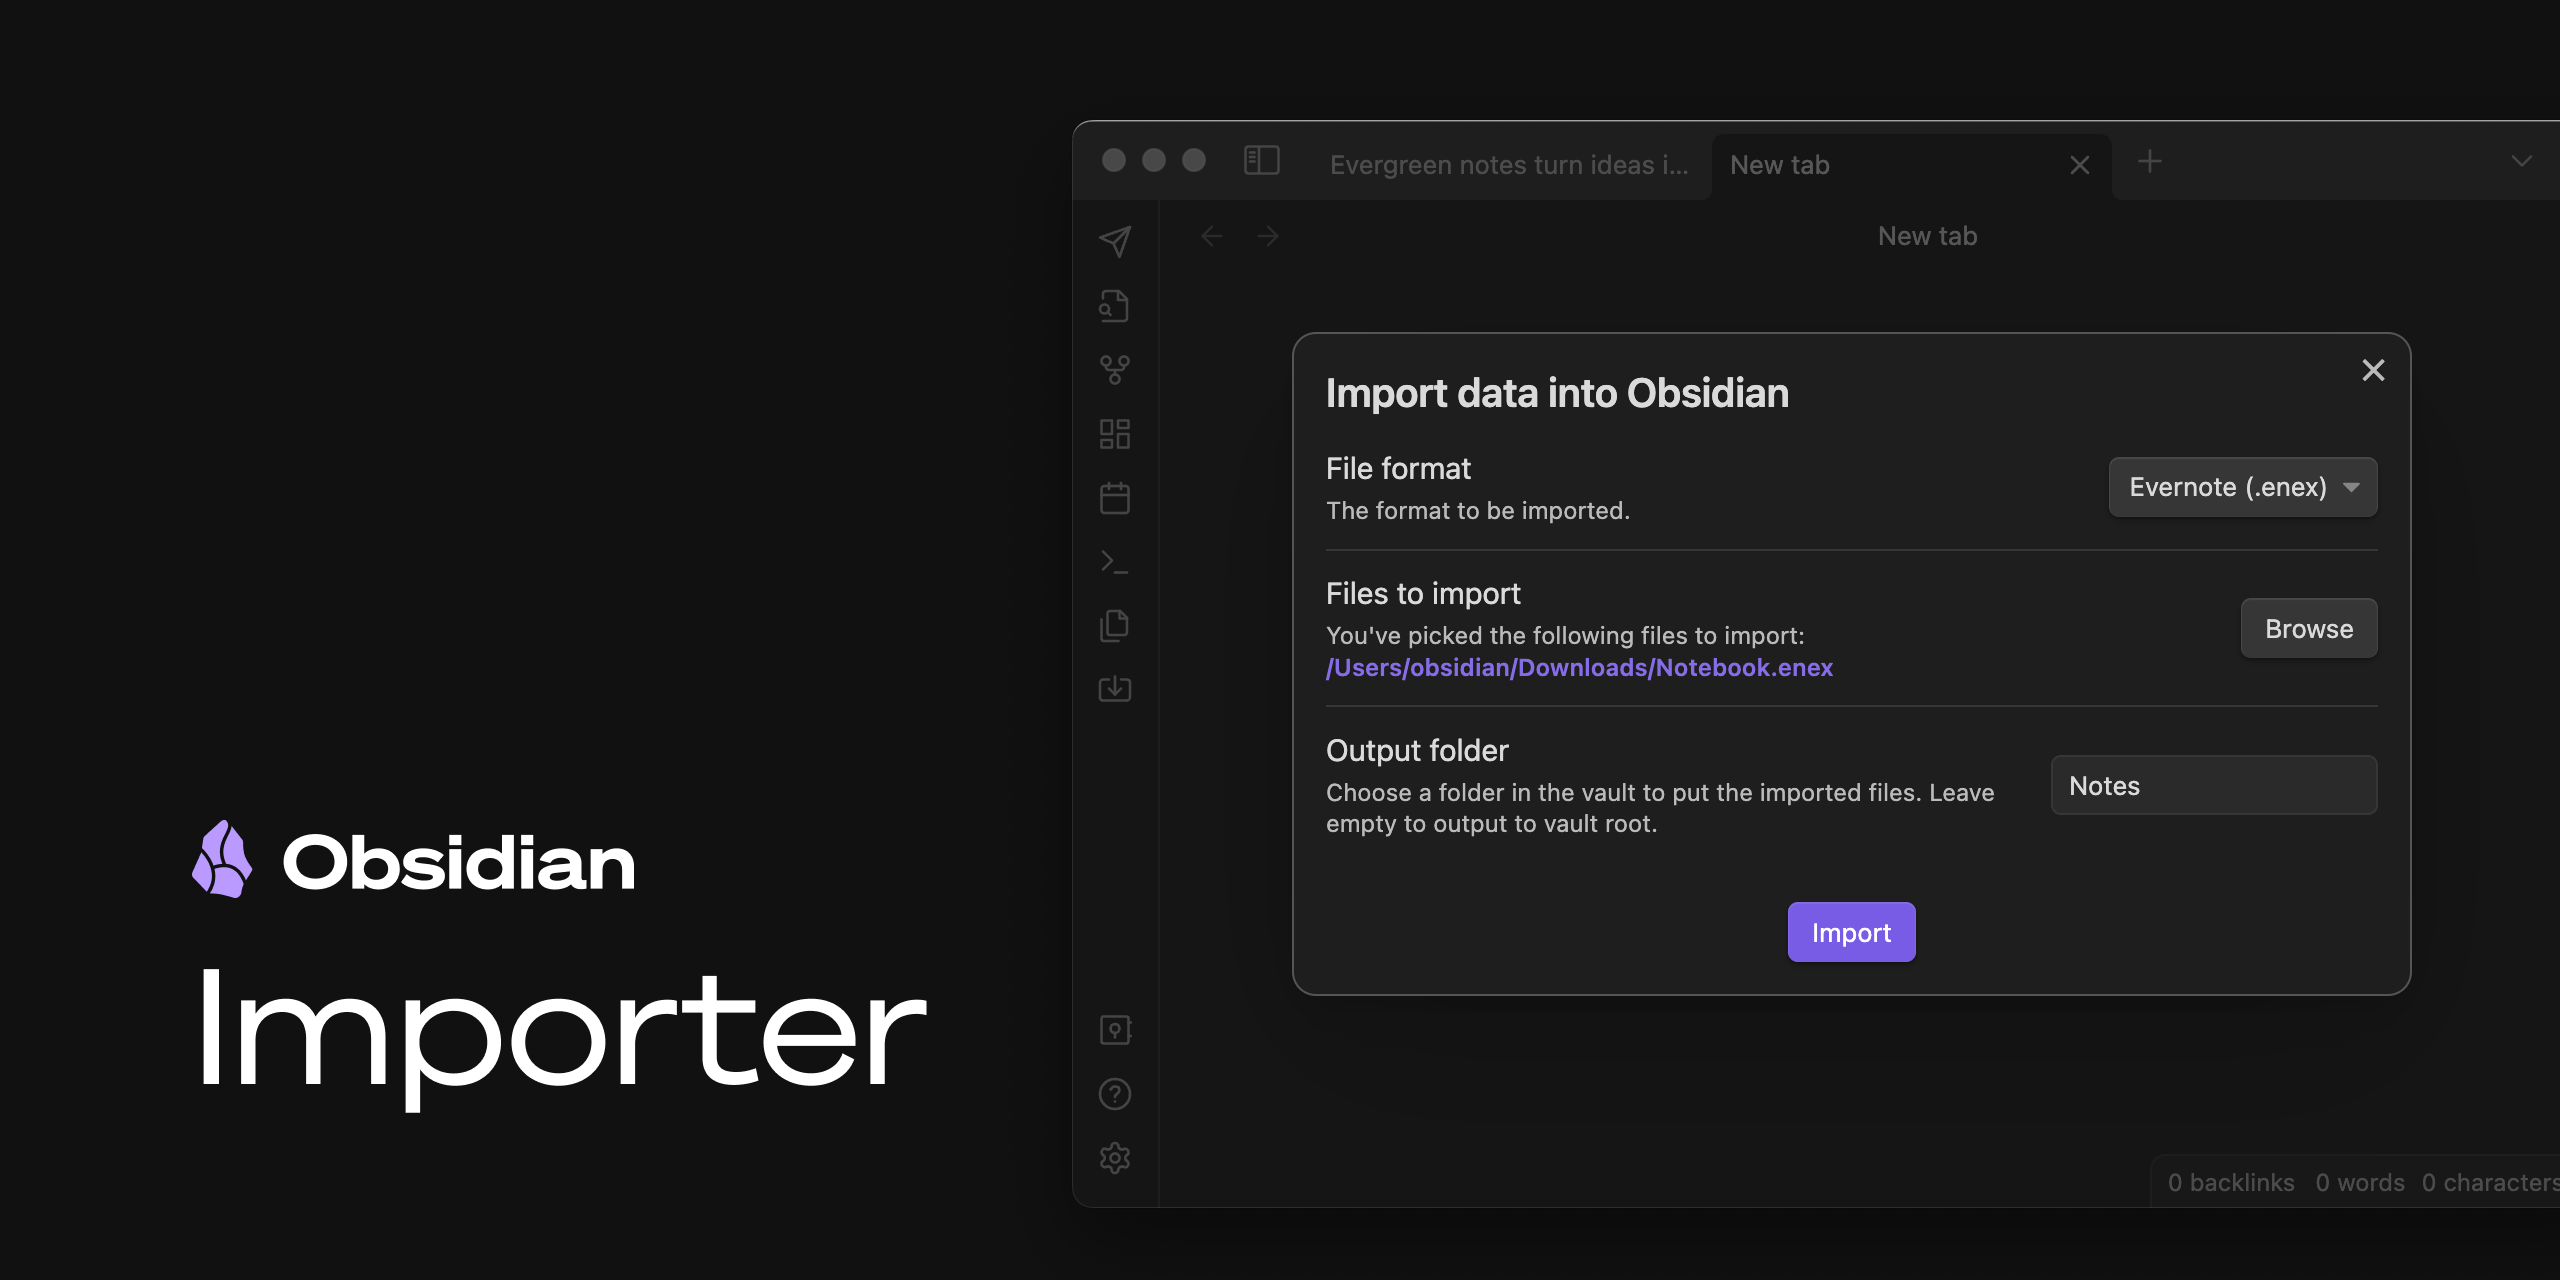Click the Import button to start import

[x=1850, y=931]
